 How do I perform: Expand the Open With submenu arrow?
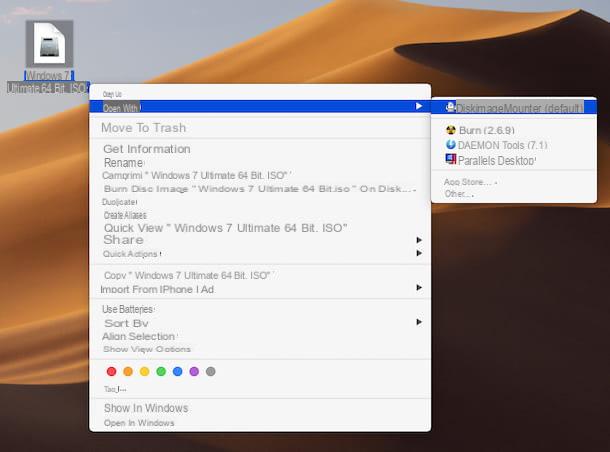[x=419, y=106]
